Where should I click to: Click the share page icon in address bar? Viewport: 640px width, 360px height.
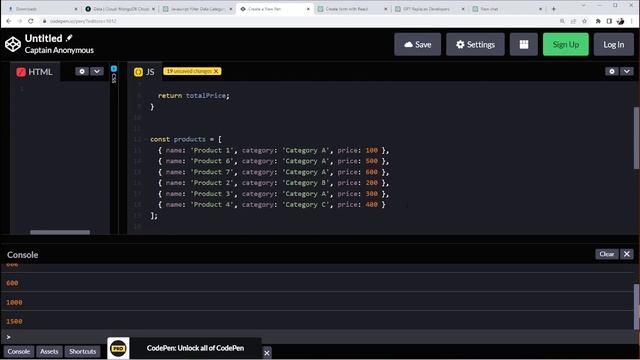coord(573,21)
